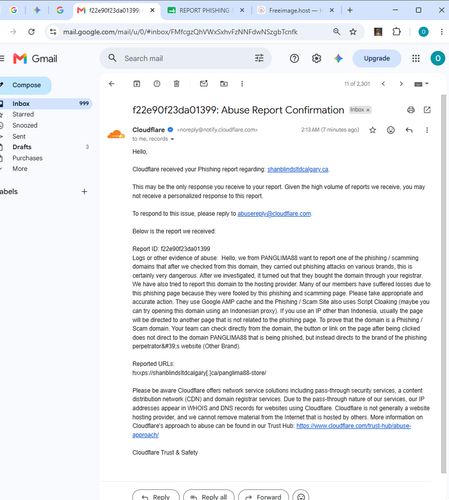Open email toolbar more options menu

(x=242, y=84)
